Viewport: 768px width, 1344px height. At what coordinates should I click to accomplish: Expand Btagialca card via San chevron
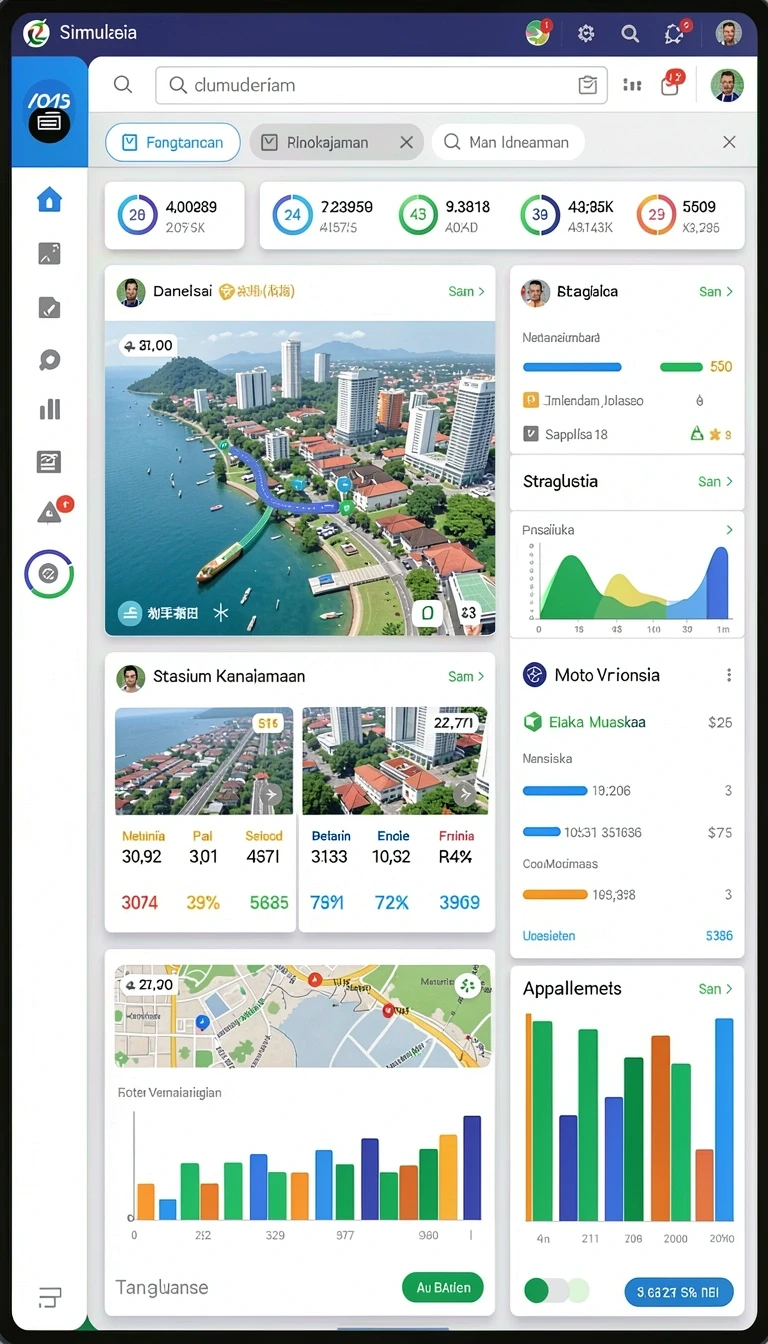click(x=716, y=292)
